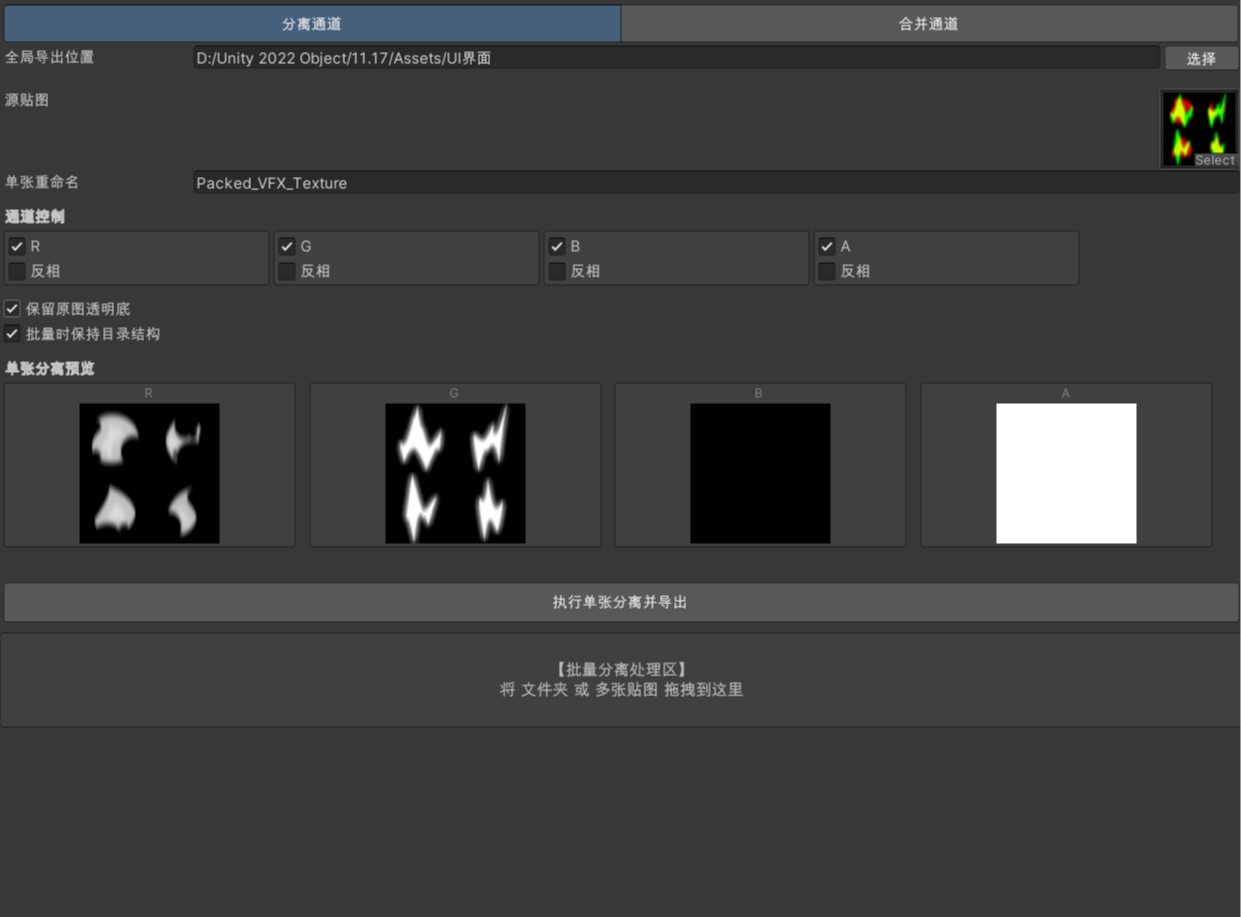
Task: Click the R channel preview image
Action: point(149,473)
